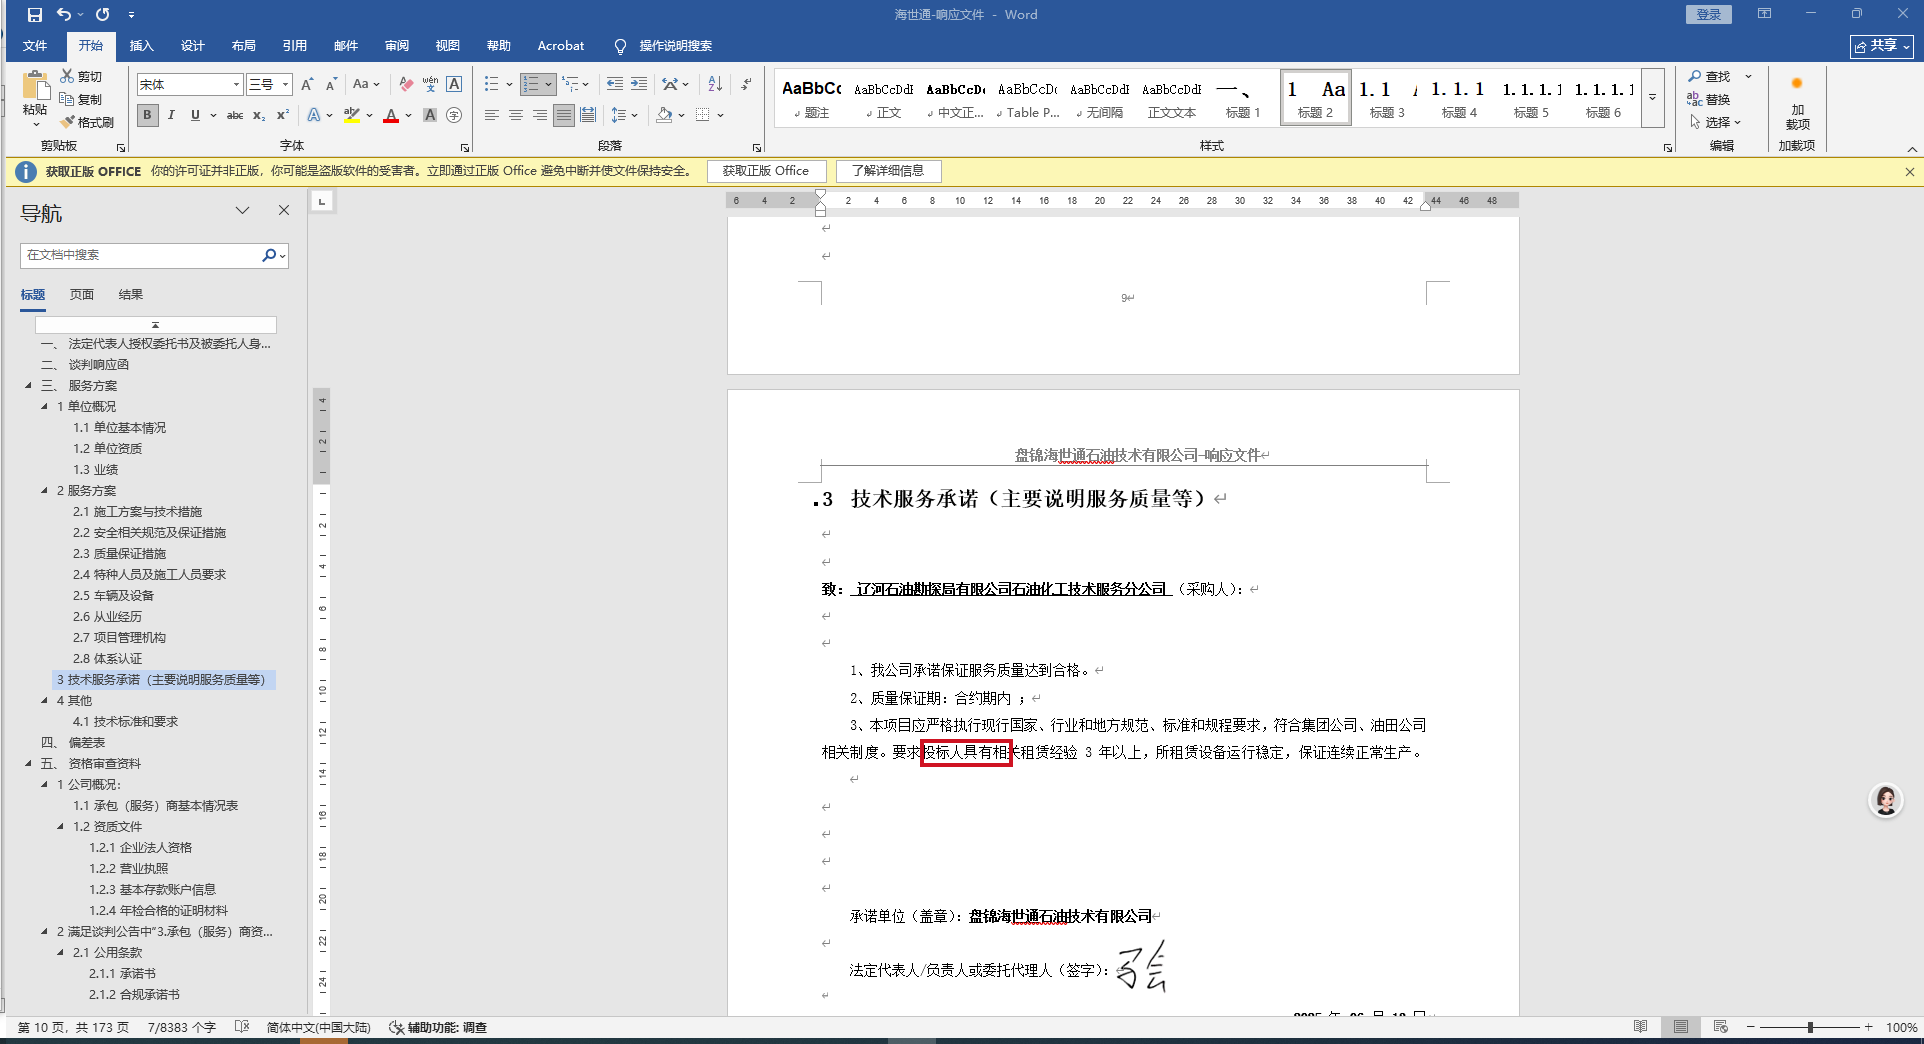Click the 获取正版 Office button
This screenshot has width=1924, height=1044.
click(766, 171)
